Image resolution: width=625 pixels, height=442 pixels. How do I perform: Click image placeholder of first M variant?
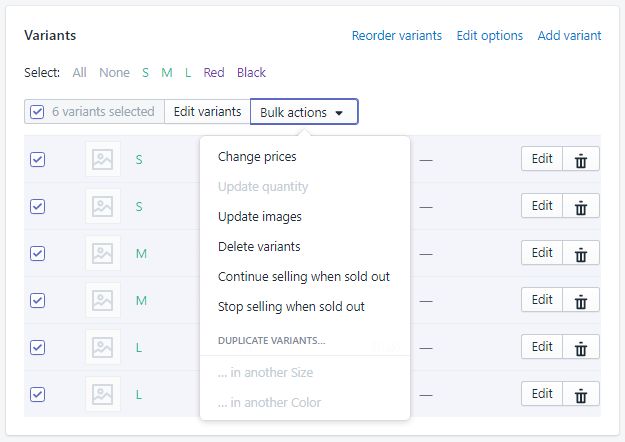click(102, 253)
